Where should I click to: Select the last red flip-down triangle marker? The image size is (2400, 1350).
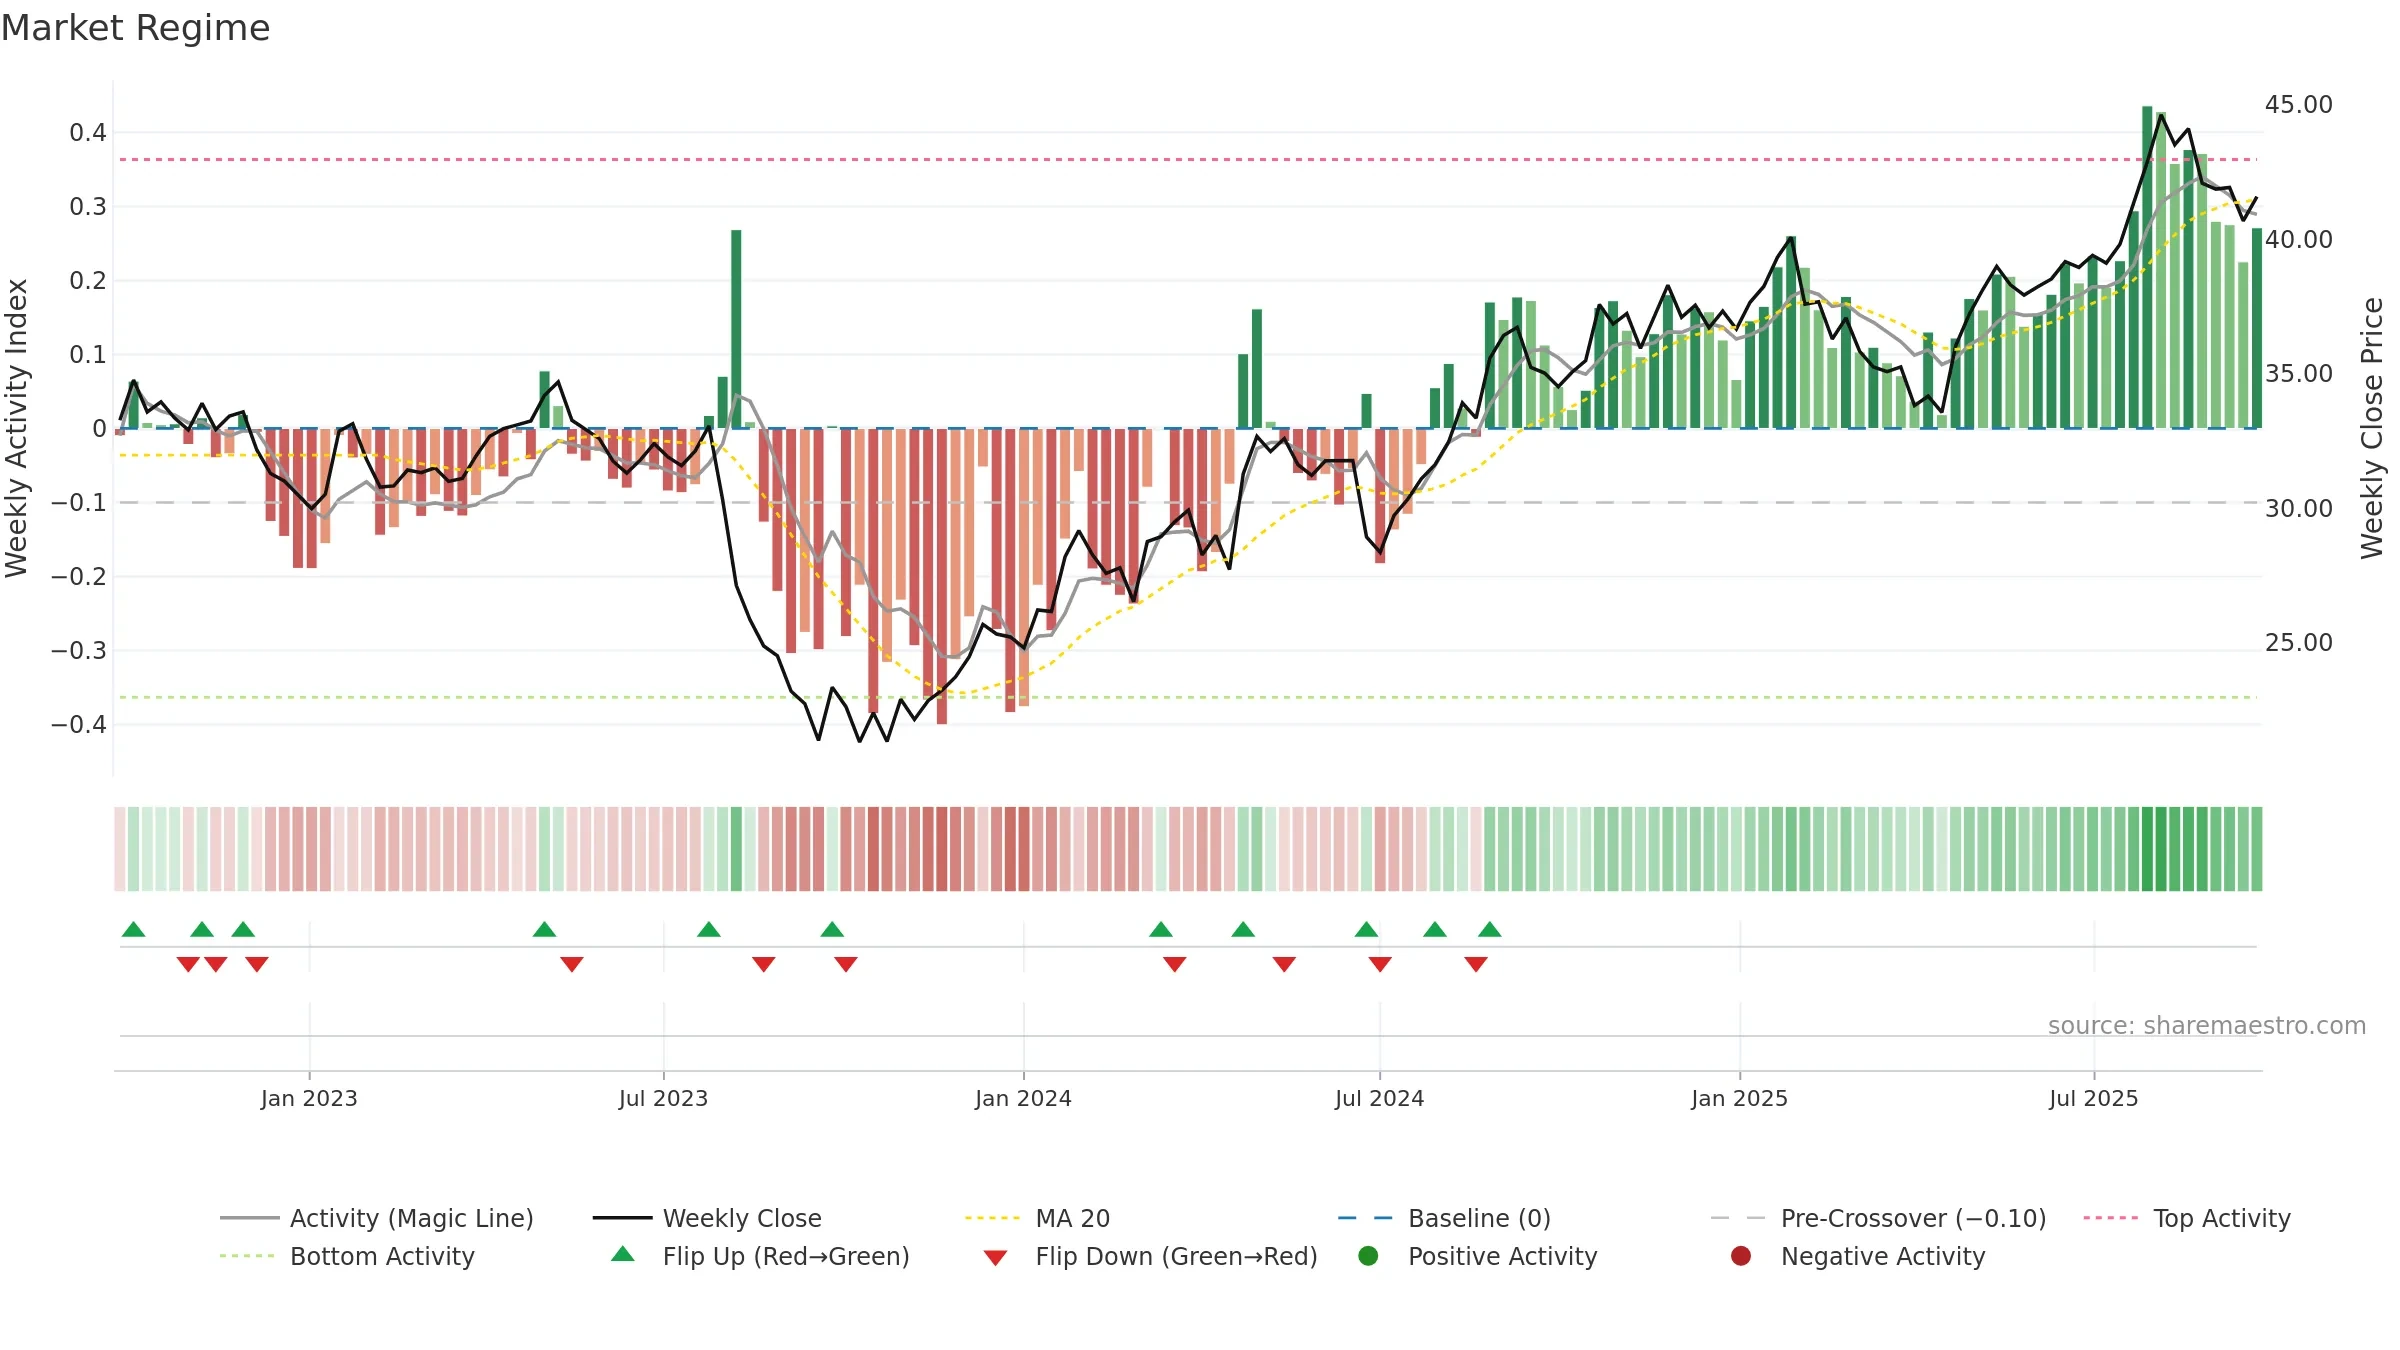pyautogui.click(x=1476, y=964)
